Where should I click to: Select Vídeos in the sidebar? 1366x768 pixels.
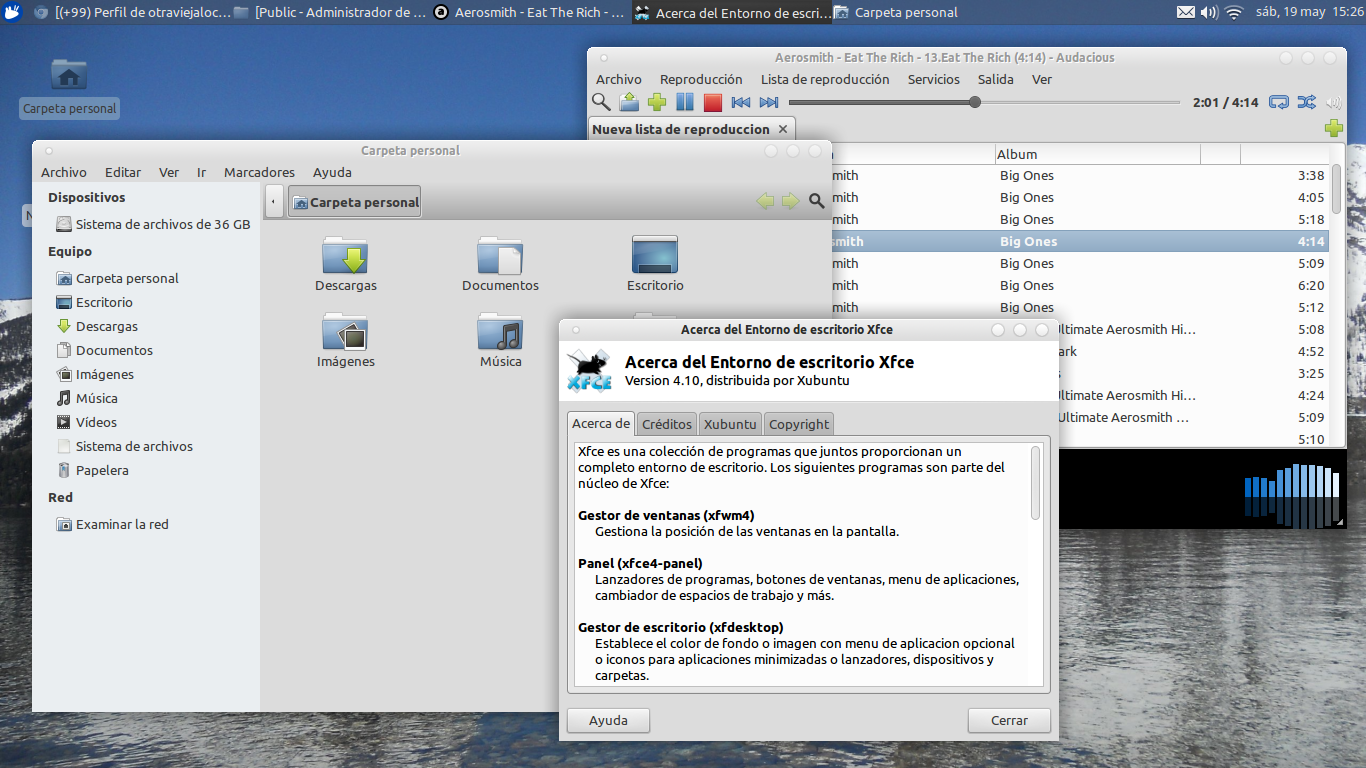(x=87, y=422)
